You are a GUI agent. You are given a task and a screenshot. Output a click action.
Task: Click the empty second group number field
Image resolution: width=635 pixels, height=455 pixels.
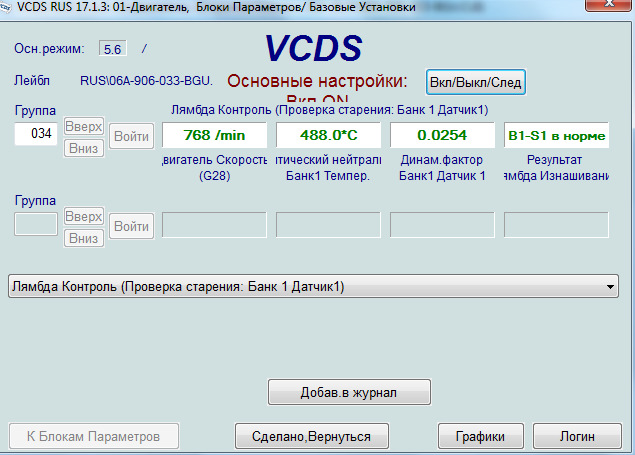[36, 224]
